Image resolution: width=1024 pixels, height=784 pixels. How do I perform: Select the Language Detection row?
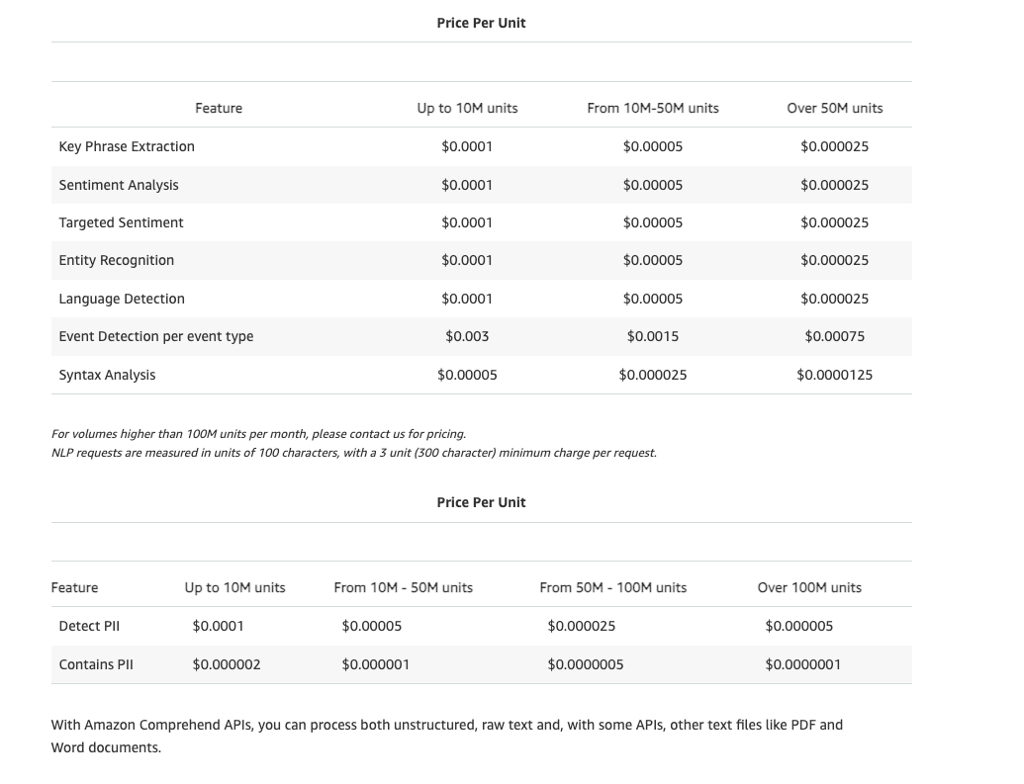tap(121, 298)
